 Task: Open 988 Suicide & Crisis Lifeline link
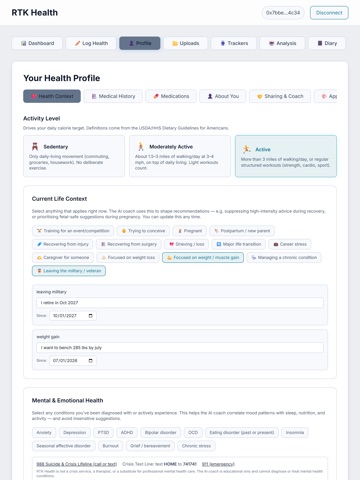[x=77, y=464]
